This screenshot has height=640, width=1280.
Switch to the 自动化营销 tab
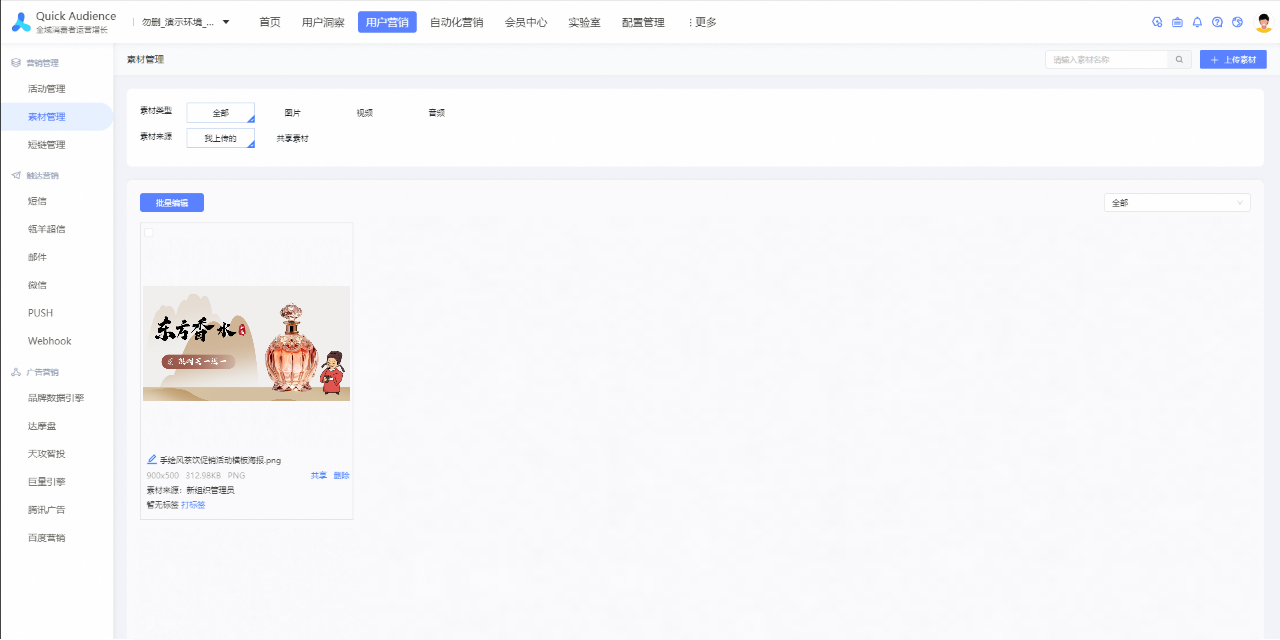click(455, 21)
